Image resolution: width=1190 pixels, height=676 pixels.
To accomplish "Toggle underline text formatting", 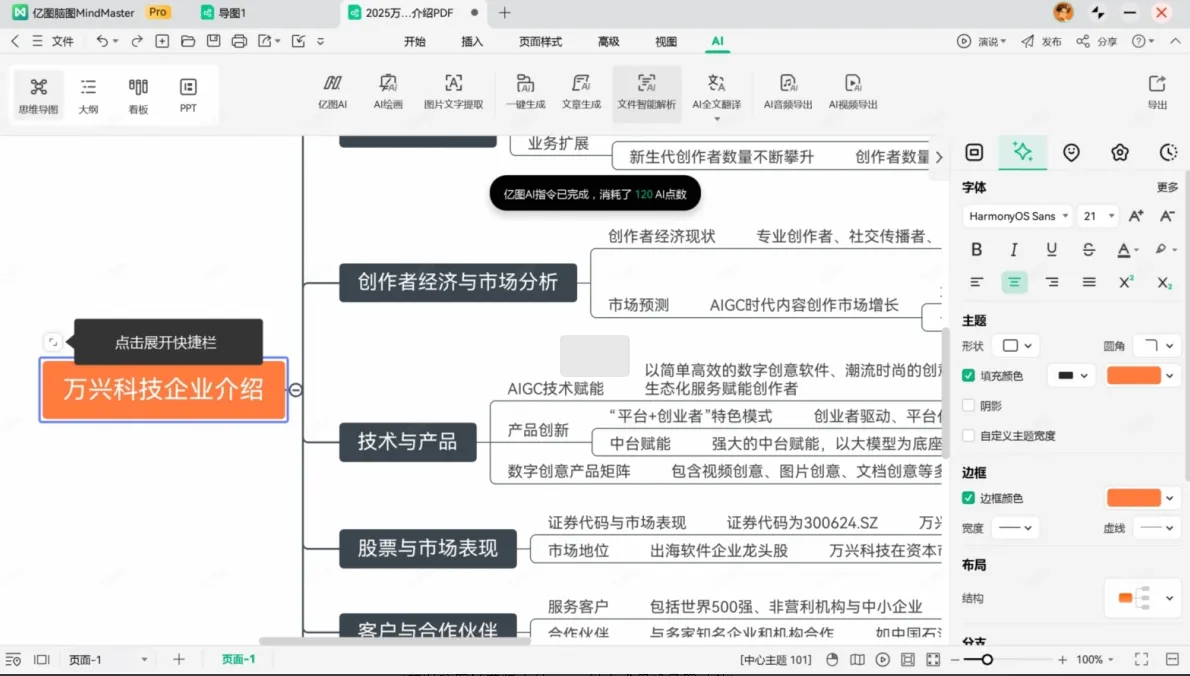I will (1051, 249).
